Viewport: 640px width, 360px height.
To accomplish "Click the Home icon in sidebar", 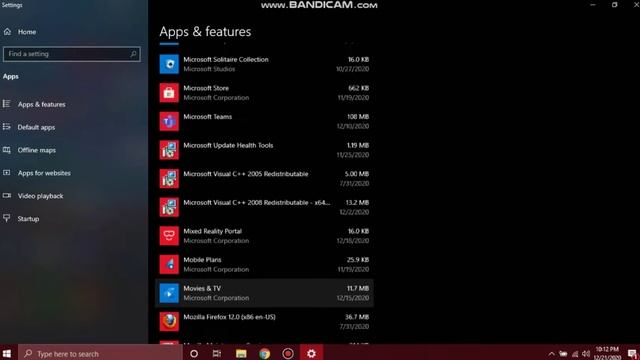I will 7,31.
